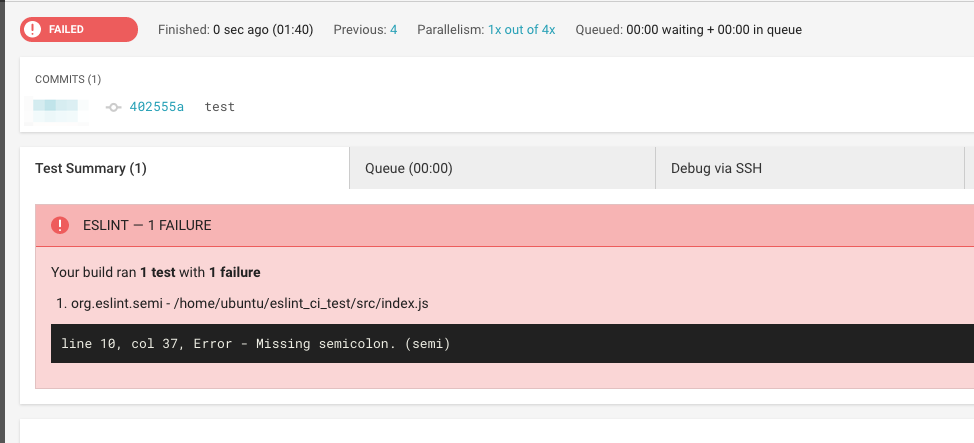Click the ESLINT — 1 FAILURE header

click(x=504, y=225)
